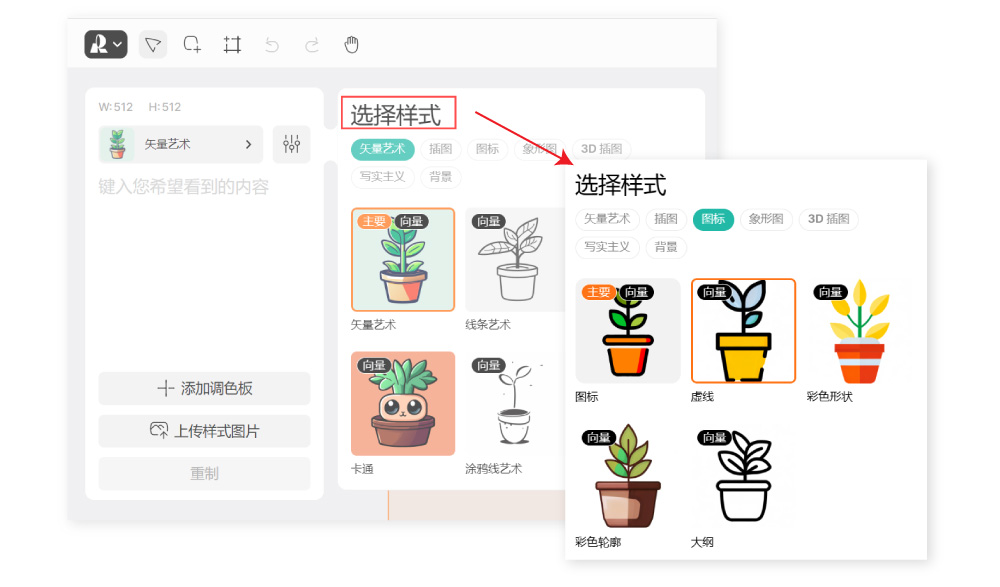
Task: Select the crop frame tool
Action: click(x=232, y=44)
